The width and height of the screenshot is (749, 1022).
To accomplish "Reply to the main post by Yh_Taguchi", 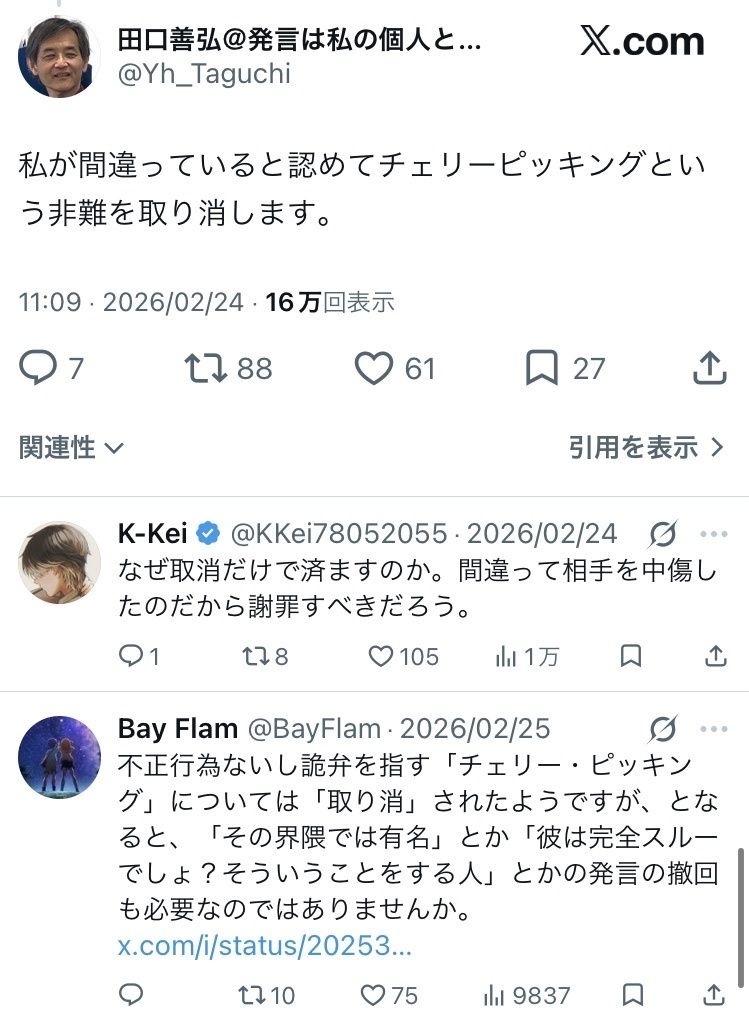I will click(x=38, y=368).
